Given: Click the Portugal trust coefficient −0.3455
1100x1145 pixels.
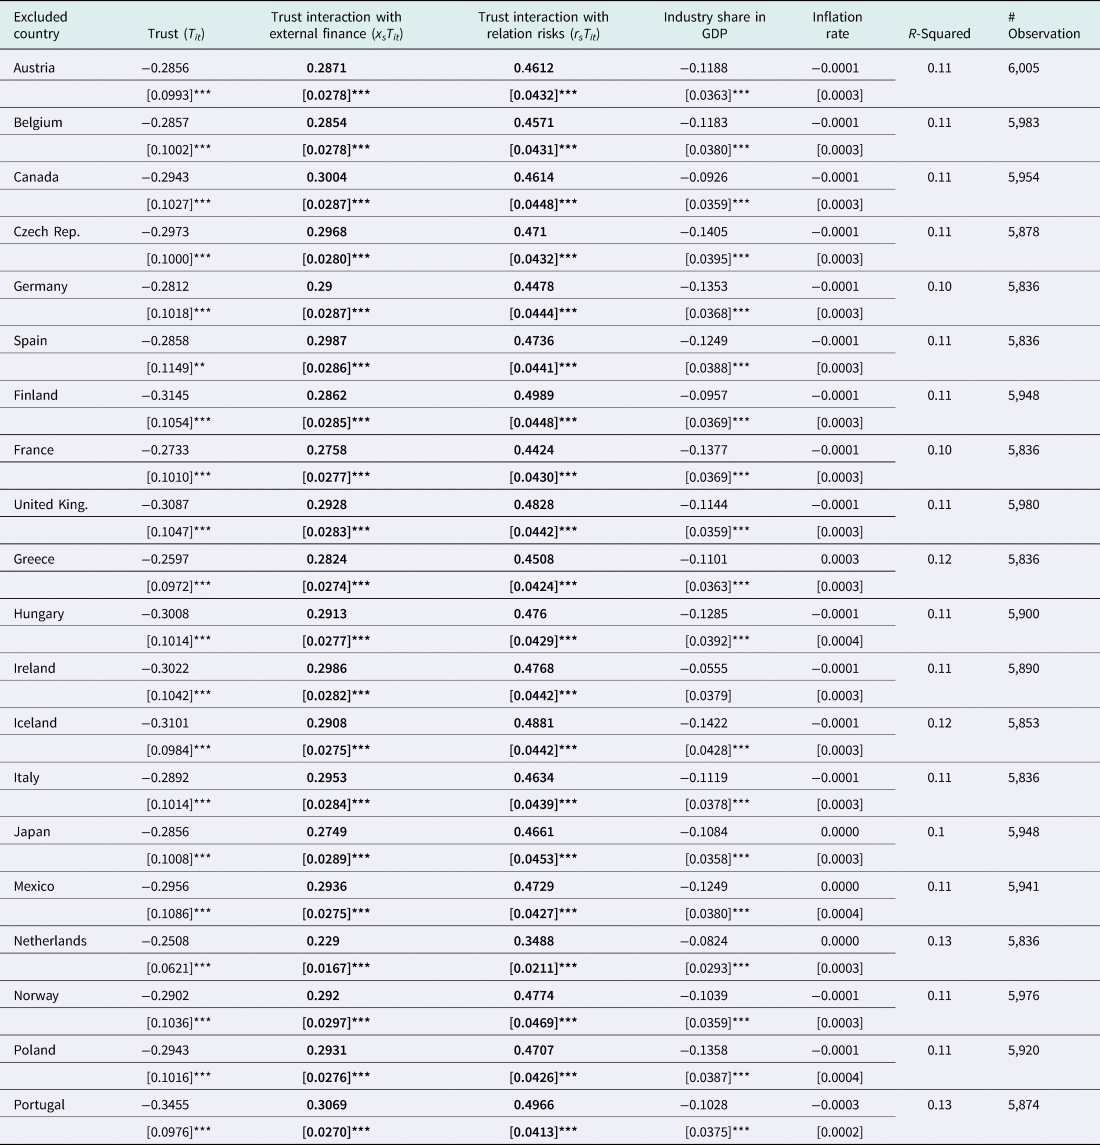Looking at the screenshot, I should [x=166, y=1105].
